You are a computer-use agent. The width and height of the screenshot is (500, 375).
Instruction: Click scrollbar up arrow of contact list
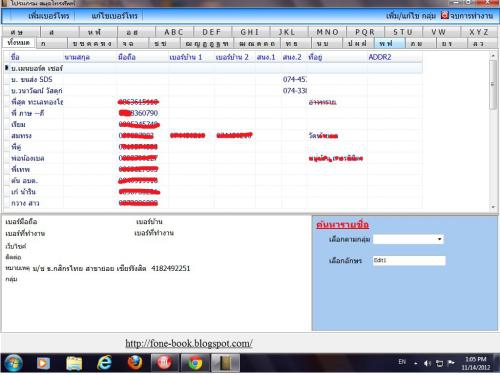[493, 56]
